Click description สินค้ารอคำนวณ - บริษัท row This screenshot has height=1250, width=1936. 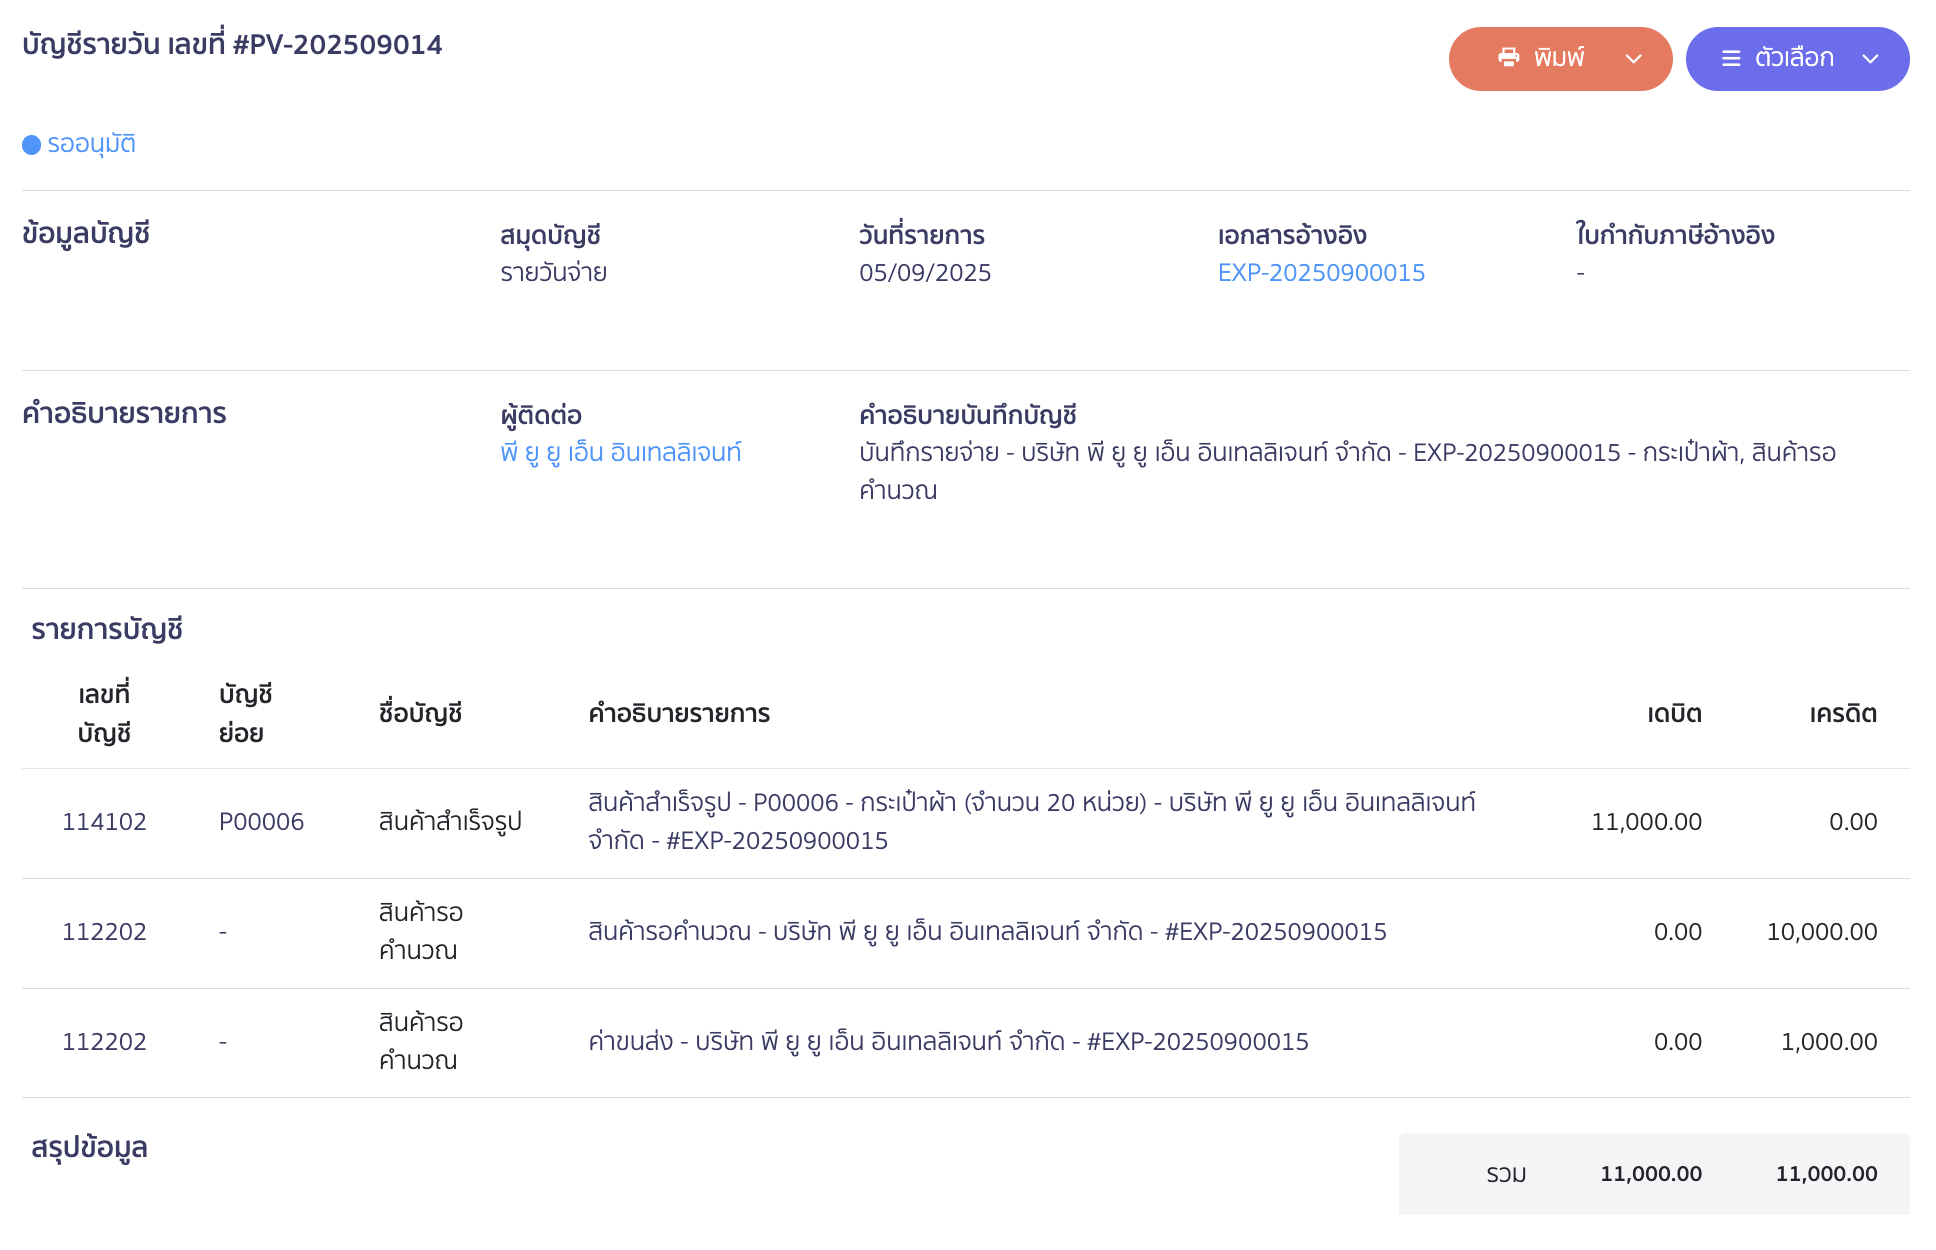pyautogui.click(x=987, y=932)
